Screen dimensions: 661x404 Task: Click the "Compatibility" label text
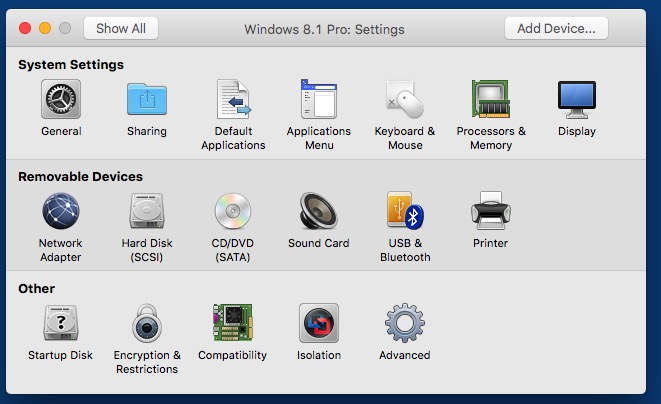tap(232, 356)
